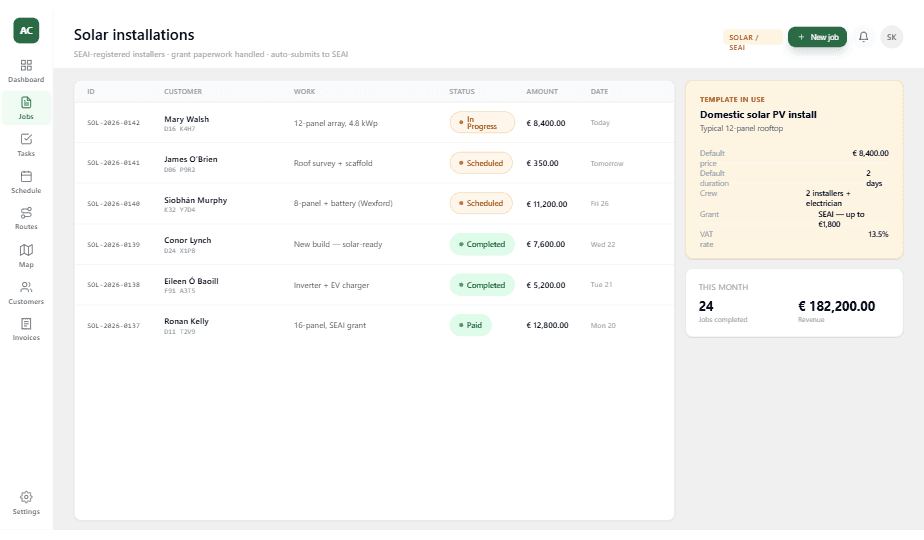The height and width of the screenshot is (540, 924).
Task: Open notifications bell icon
Action: [x=863, y=37]
